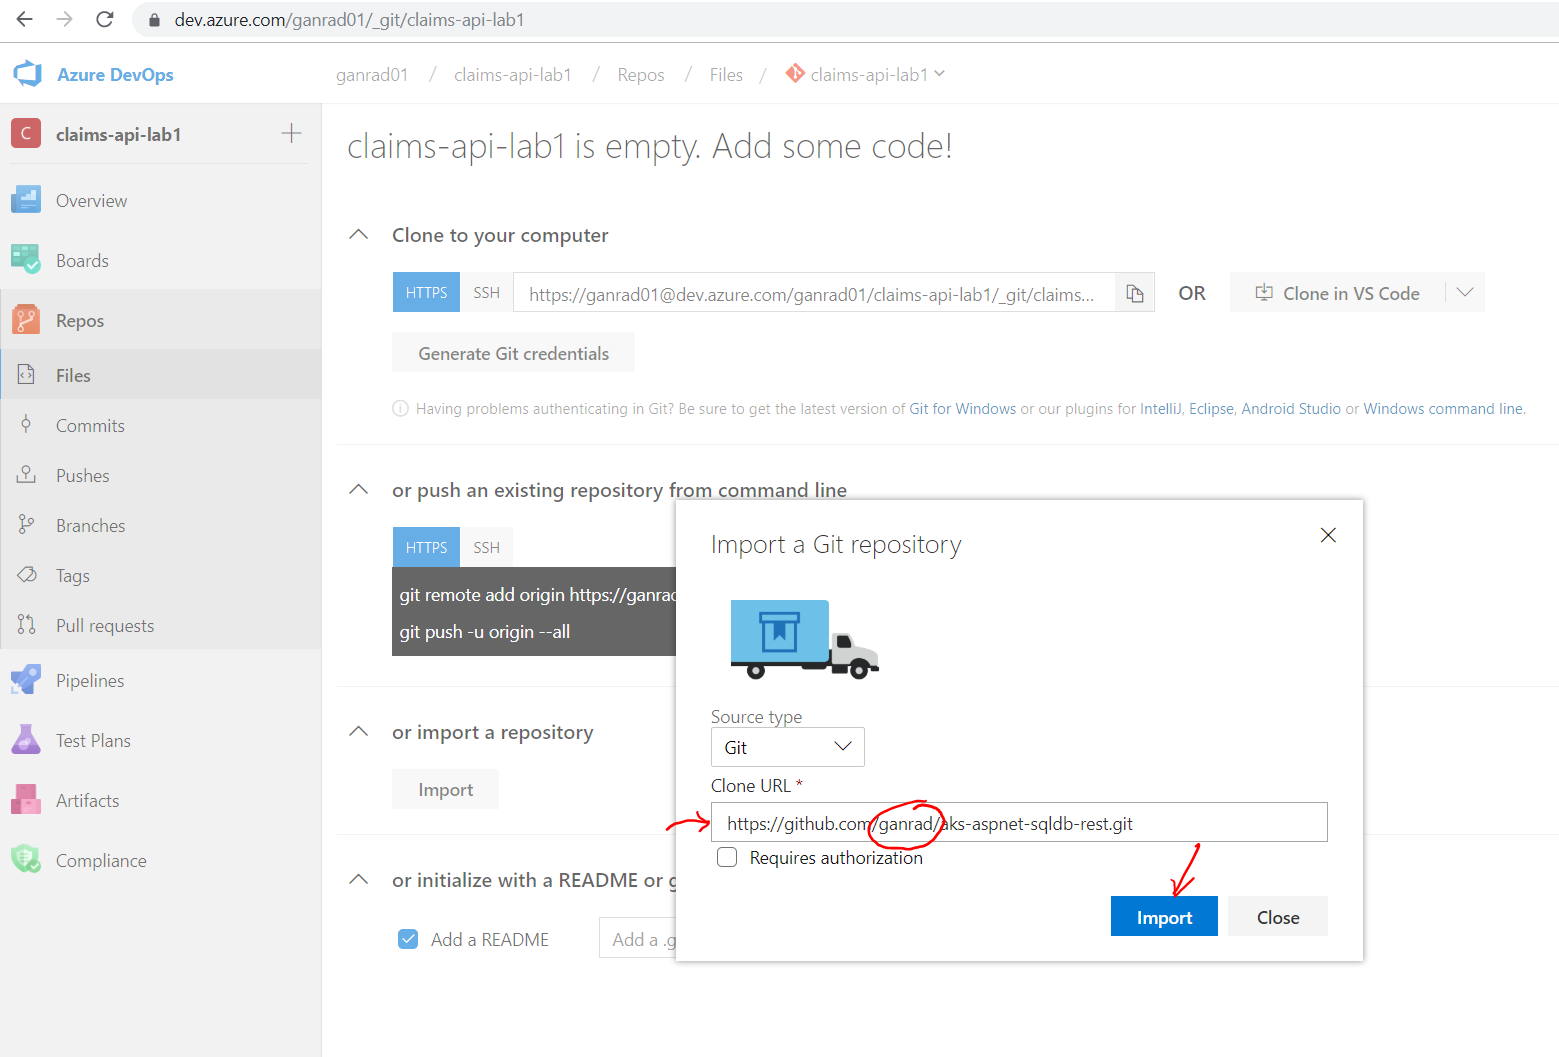Click the Azure DevOps logo icon
The image size is (1559, 1057).
point(27,74)
